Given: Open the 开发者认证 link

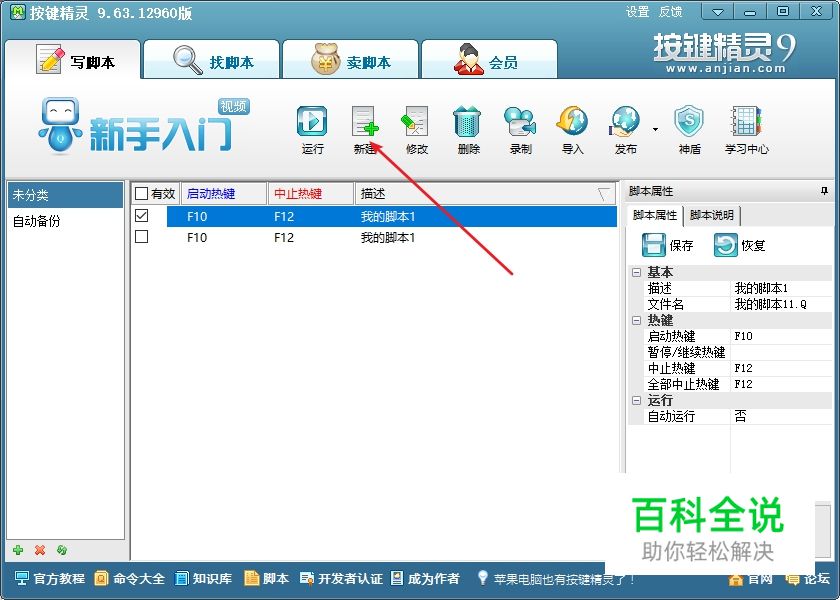Looking at the screenshot, I should pyautogui.click(x=341, y=579).
